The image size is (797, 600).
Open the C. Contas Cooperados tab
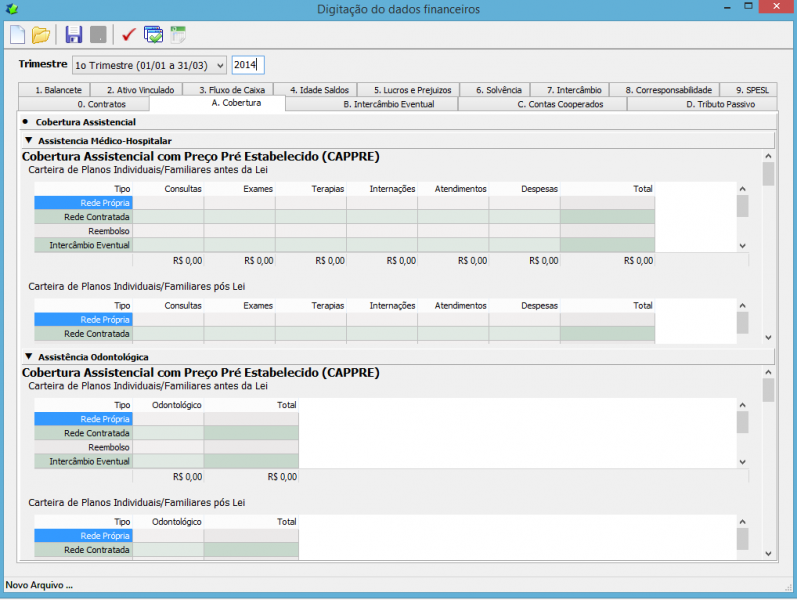[542, 104]
